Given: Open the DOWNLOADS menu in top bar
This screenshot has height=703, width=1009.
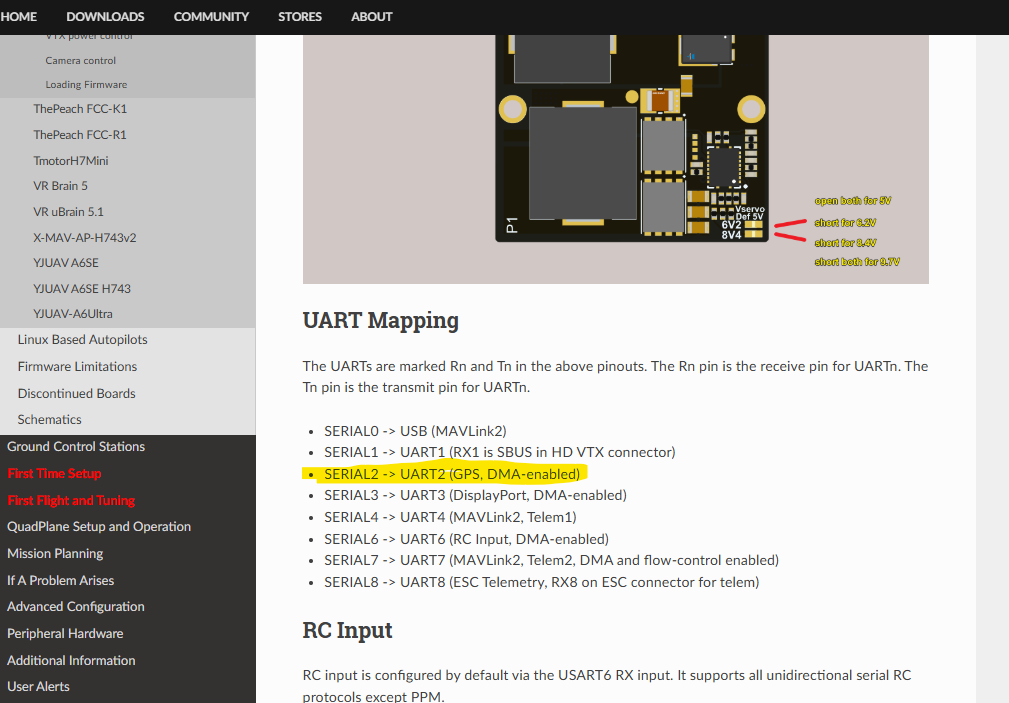Looking at the screenshot, I should pyautogui.click(x=105, y=17).
